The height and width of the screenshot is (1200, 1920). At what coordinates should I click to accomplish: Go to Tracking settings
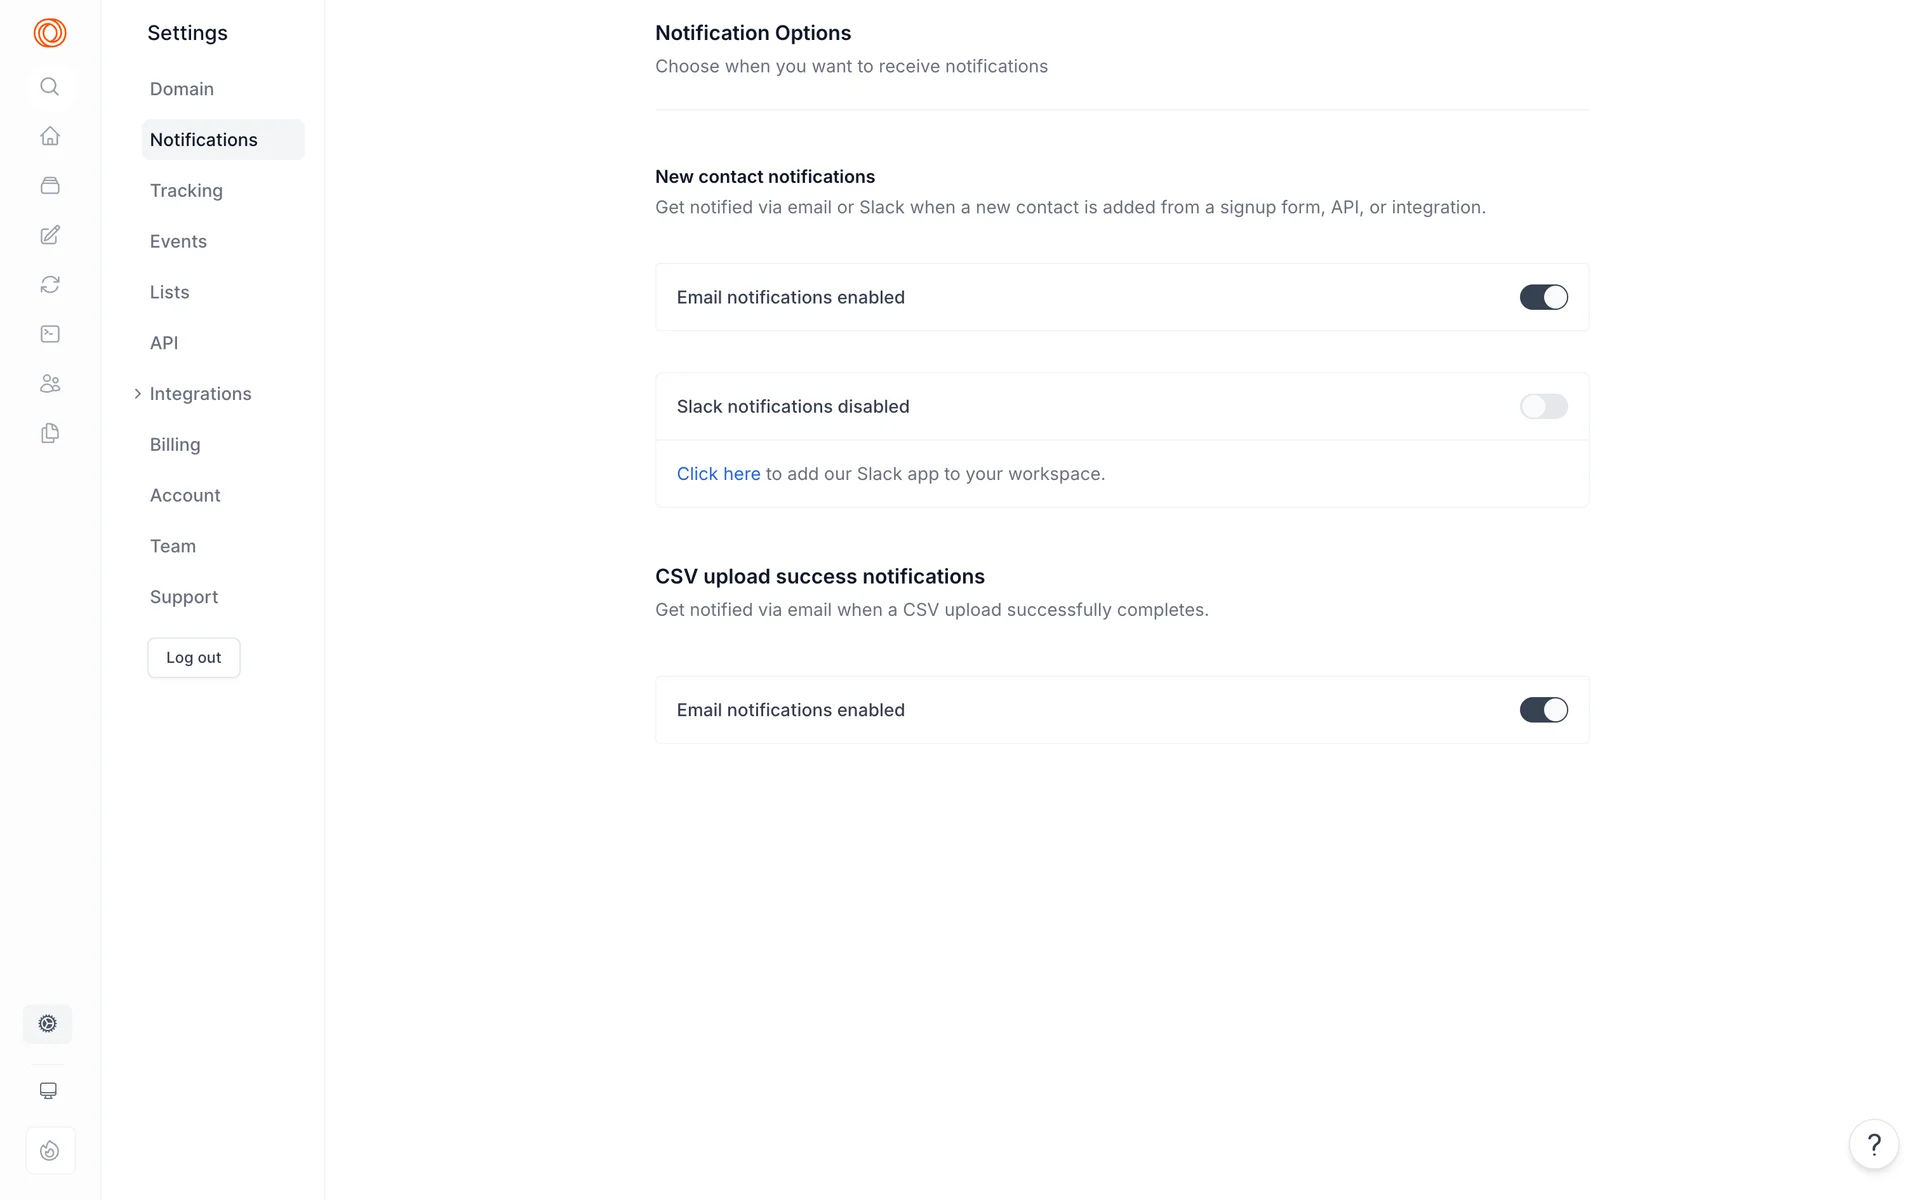[x=186, y=191]
